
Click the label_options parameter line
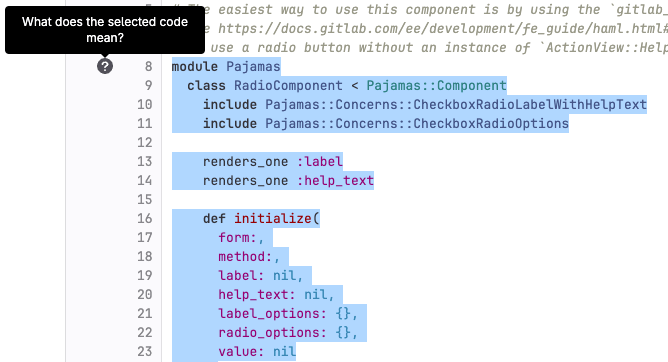point(288,313)
